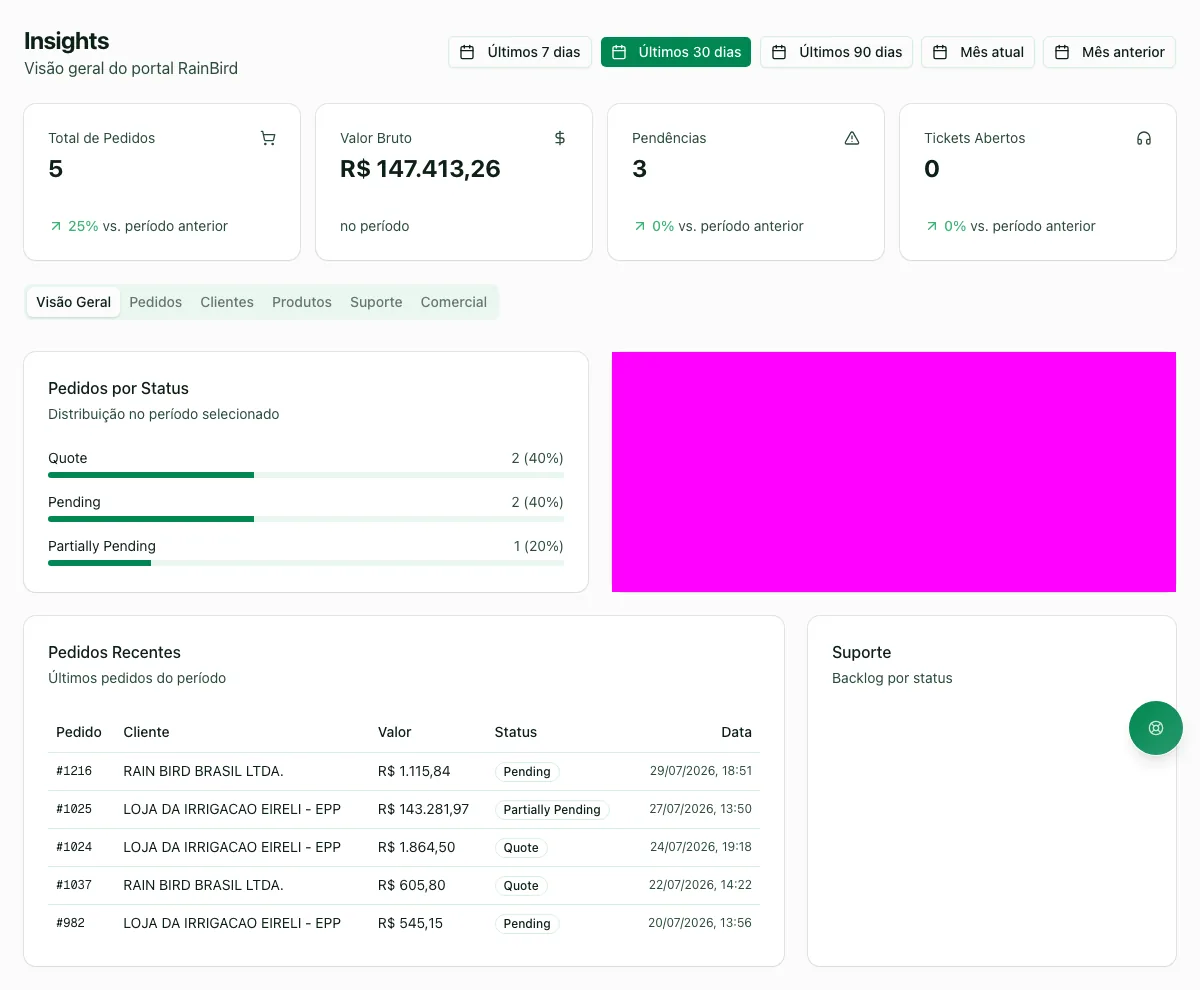Viewport: 1200px width, 990px height.
Task: Click the Insights page title
Action: coord(67,41)
